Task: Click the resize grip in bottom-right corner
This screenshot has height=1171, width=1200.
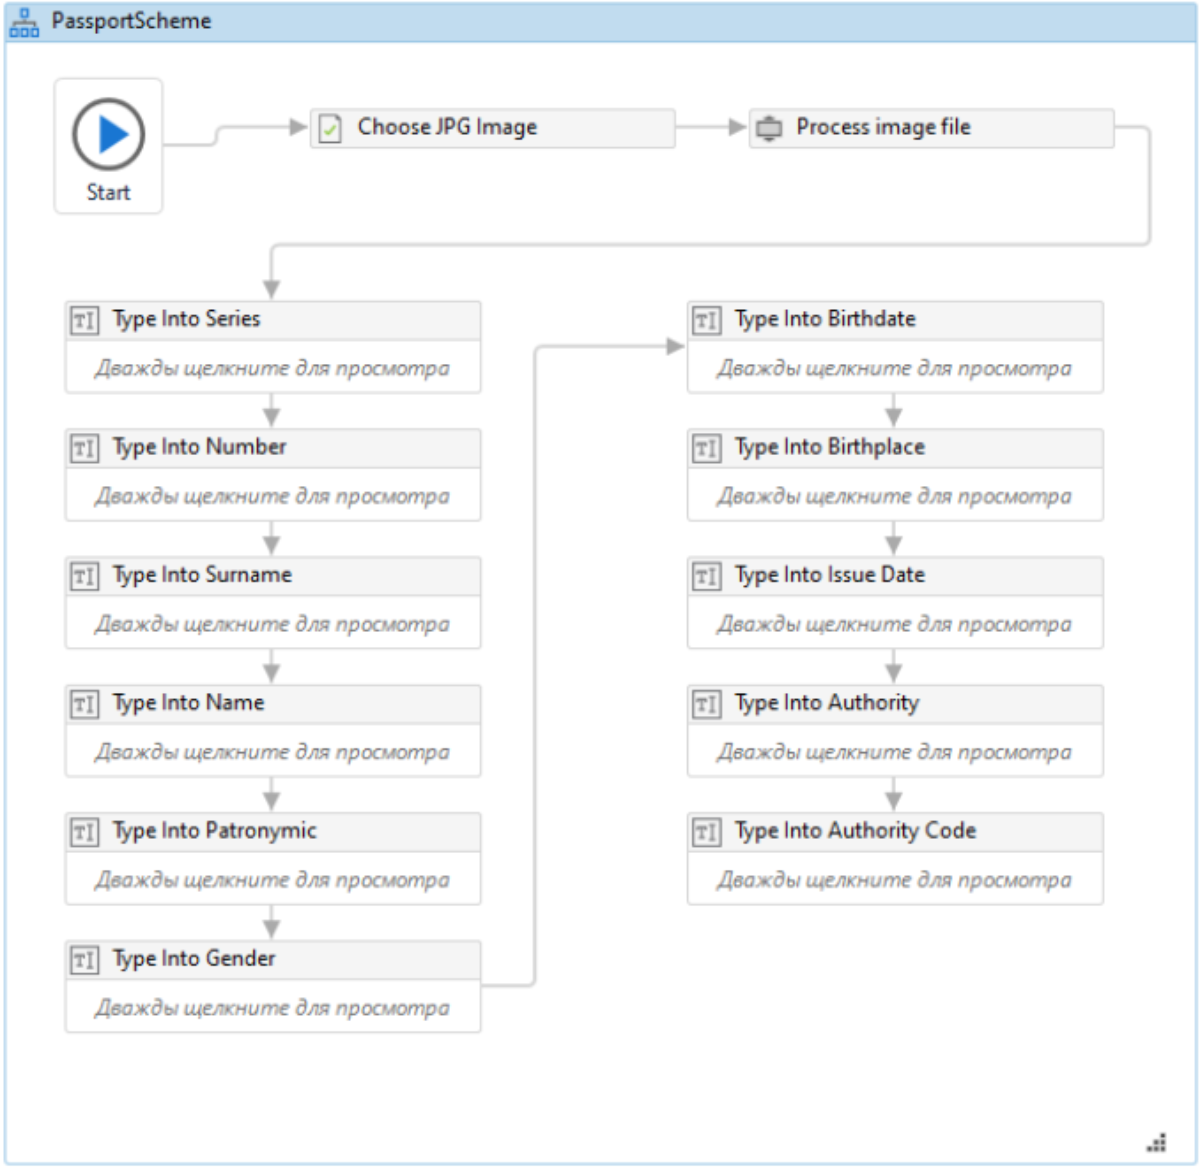Action: (1157, 1143)
